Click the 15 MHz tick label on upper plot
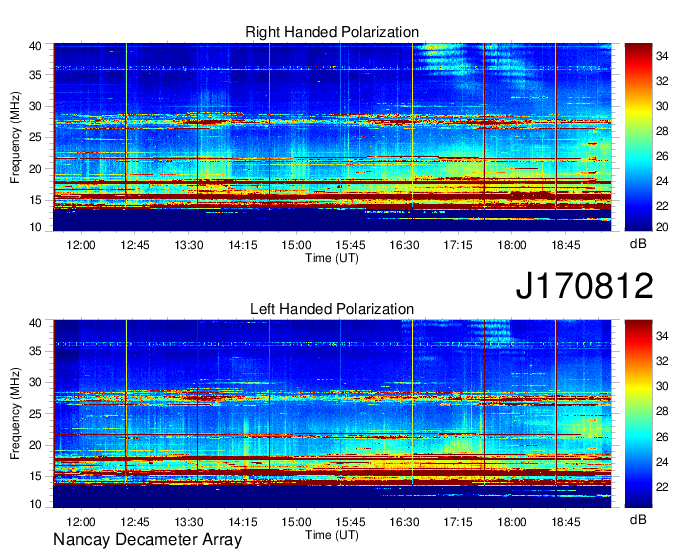Screen dimensions: 680x552 pyautogui.click(x=35, y=200)
